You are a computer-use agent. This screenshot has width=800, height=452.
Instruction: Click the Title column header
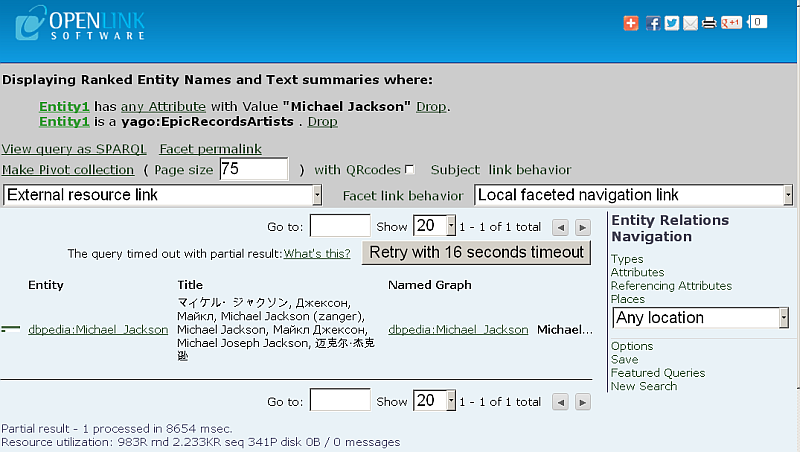point(190,285)
